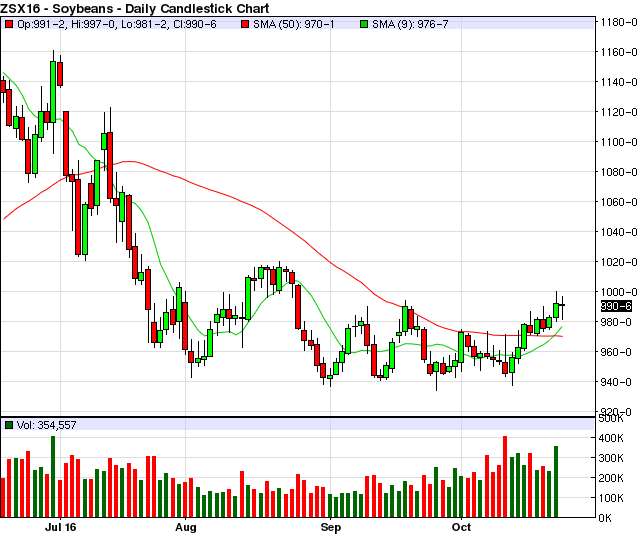This screenshot has width=640, height=536.
Task: Click the 1060-0 price axis label
Action: click(x=618, y=202)
